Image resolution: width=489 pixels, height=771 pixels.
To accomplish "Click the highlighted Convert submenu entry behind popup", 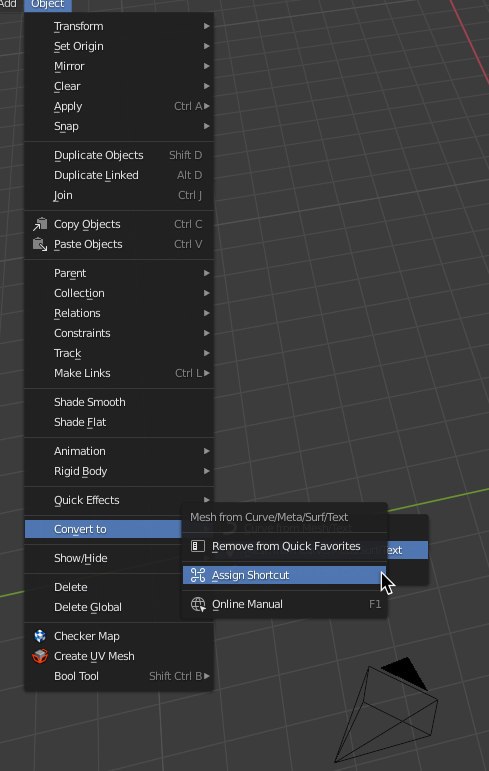I will (x=407, y=550).
